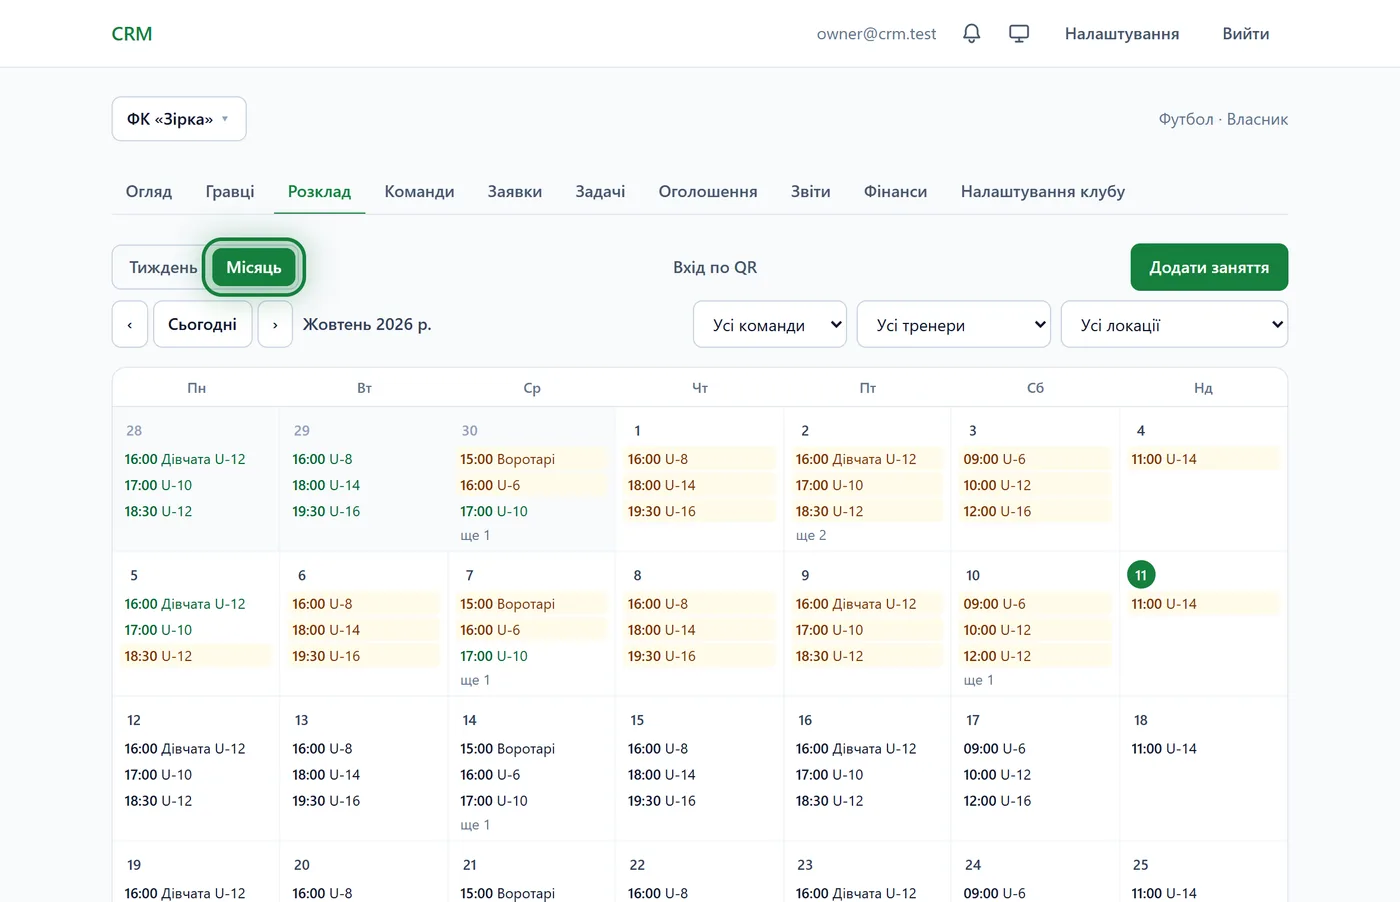Open the notifications bell icon
This screenshot has height=902, width=1400.
click(971, 34)
